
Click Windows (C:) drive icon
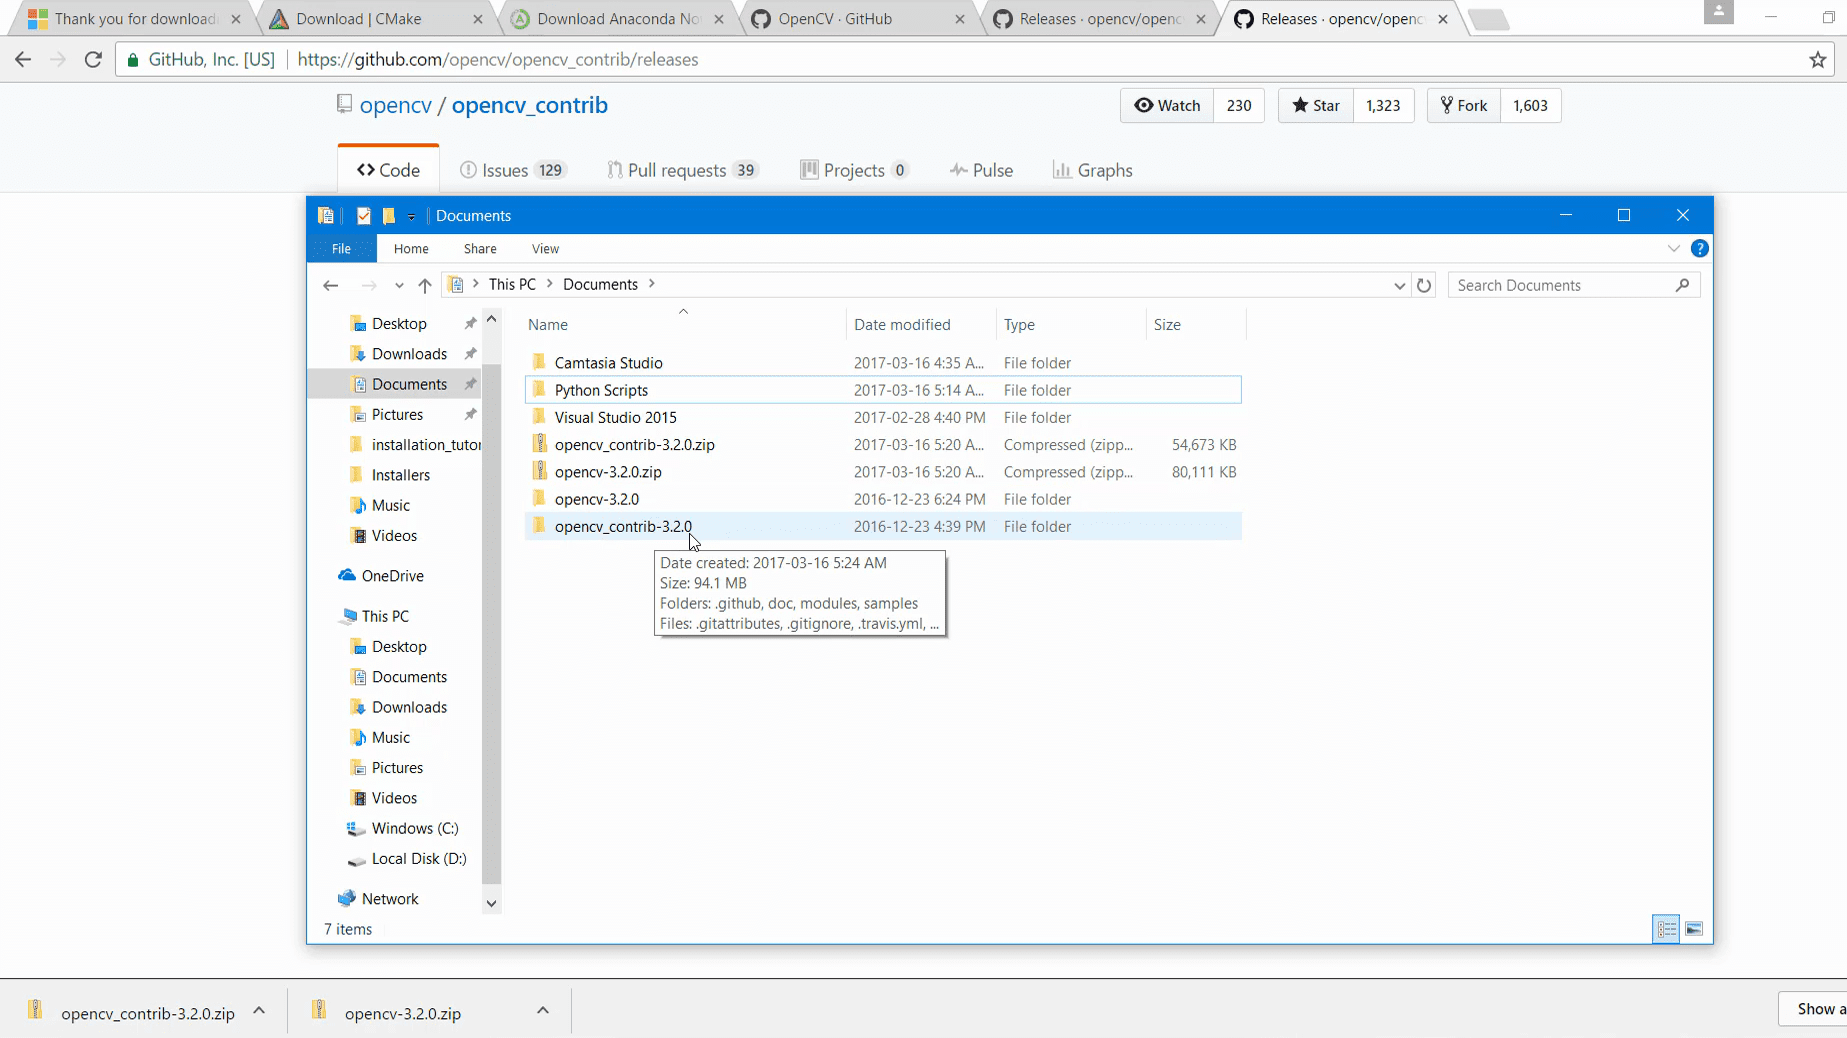(355, 828)
